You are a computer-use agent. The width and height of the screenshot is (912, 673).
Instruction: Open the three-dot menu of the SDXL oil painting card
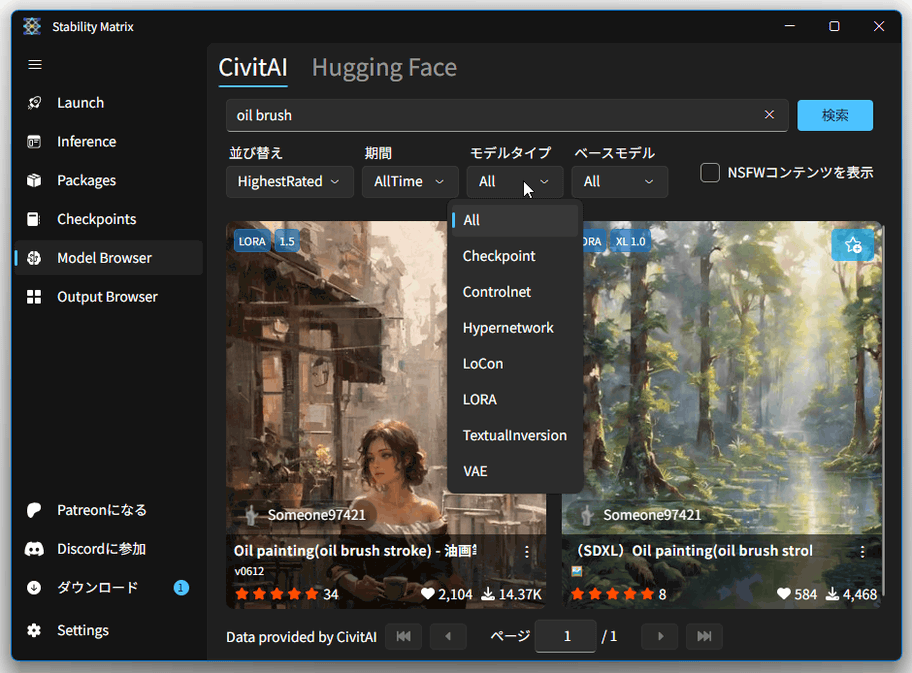pos(862,552)
